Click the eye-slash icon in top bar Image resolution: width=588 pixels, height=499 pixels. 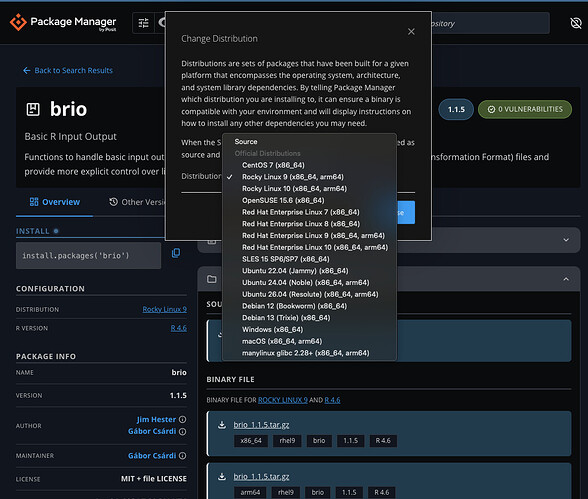(576, 23)
